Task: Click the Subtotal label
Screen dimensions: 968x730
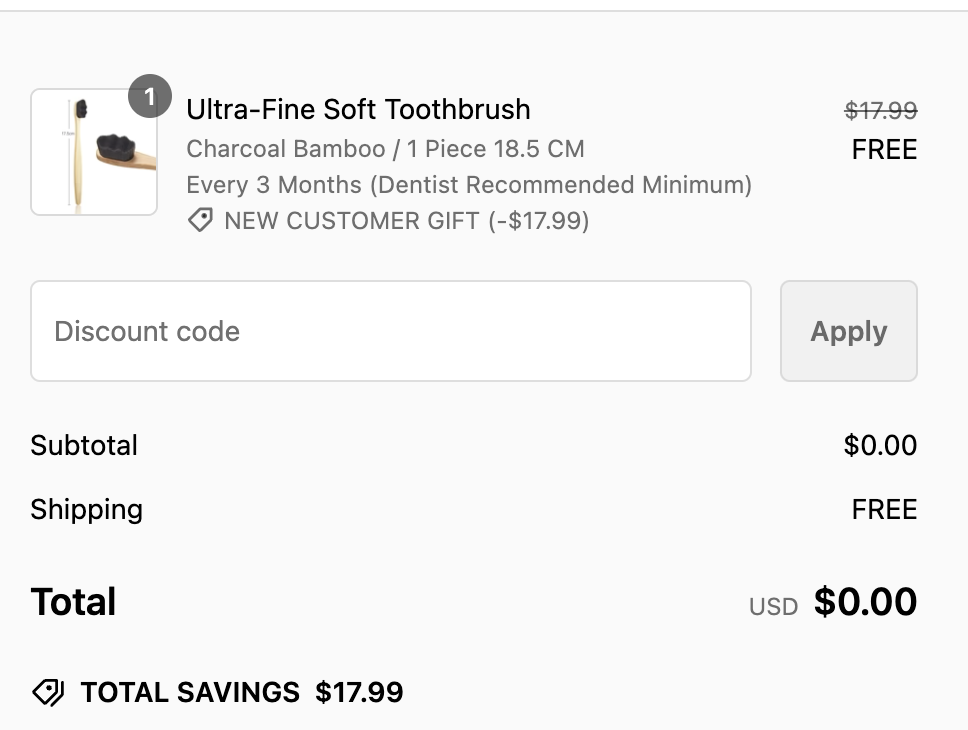Action: pyautogui.click(x=84, y=445)
